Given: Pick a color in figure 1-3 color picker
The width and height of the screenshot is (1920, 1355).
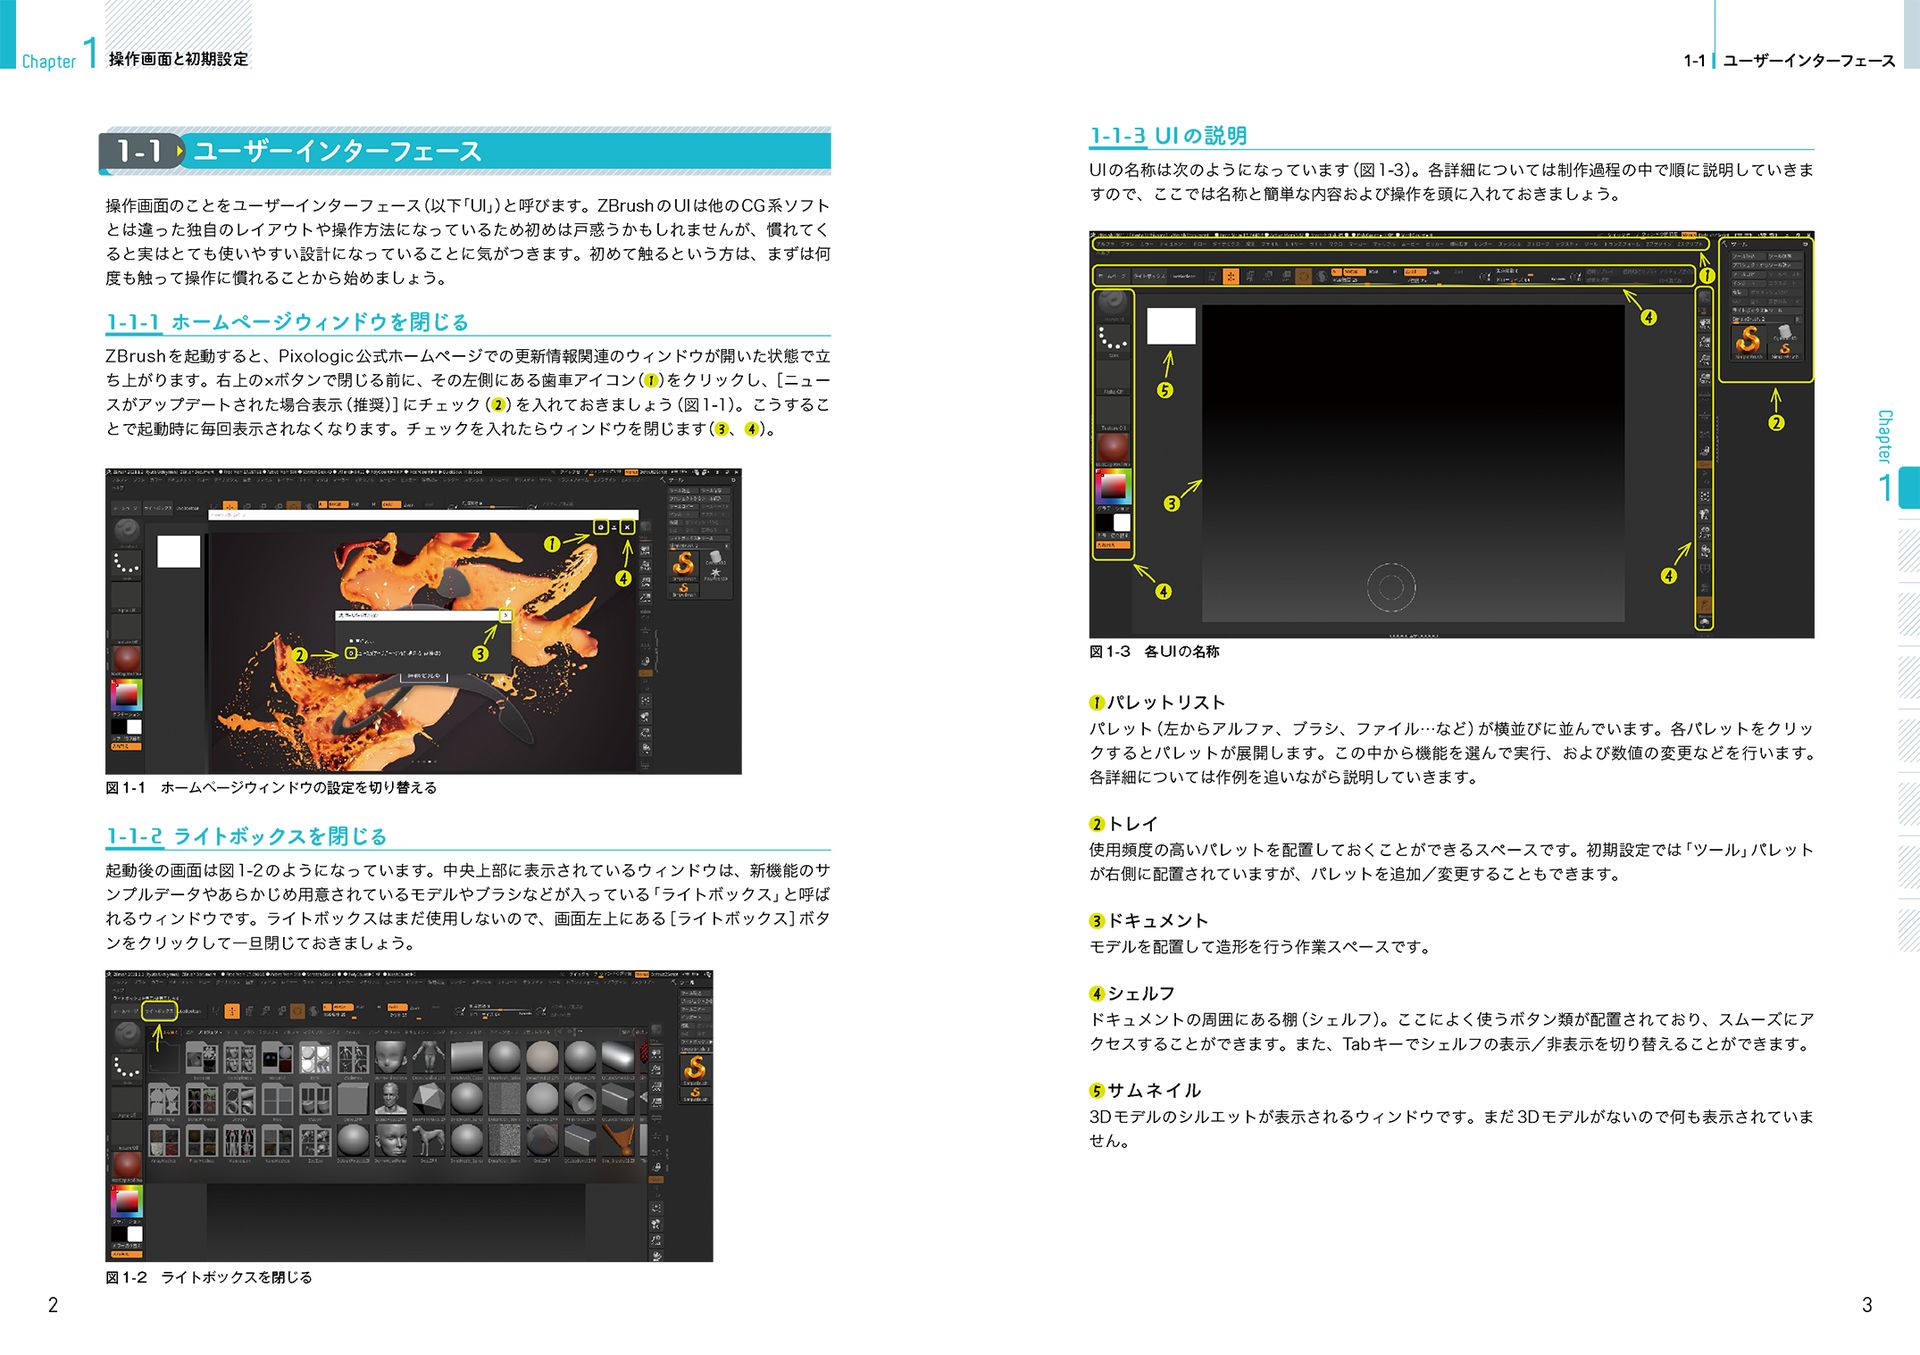Looking at the screenshot, I should 1113,486.
